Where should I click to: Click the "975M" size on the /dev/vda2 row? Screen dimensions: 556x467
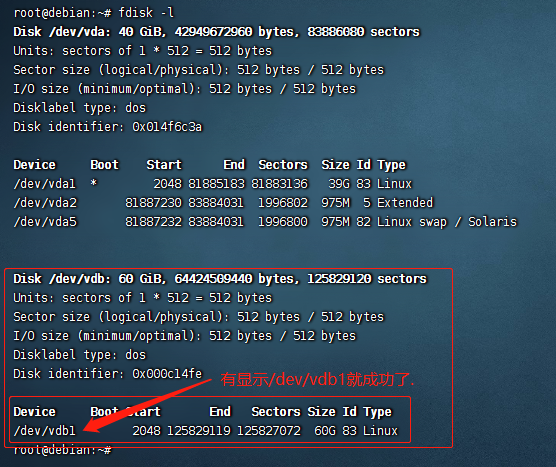[335, 202]
